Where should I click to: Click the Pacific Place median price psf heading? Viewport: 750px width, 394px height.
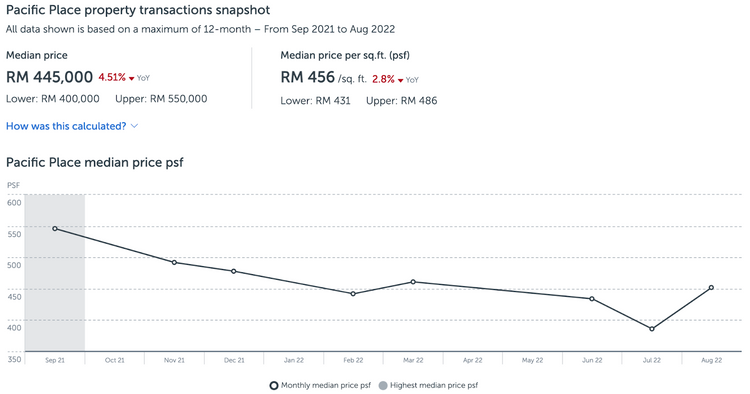[x=95, y=163]
